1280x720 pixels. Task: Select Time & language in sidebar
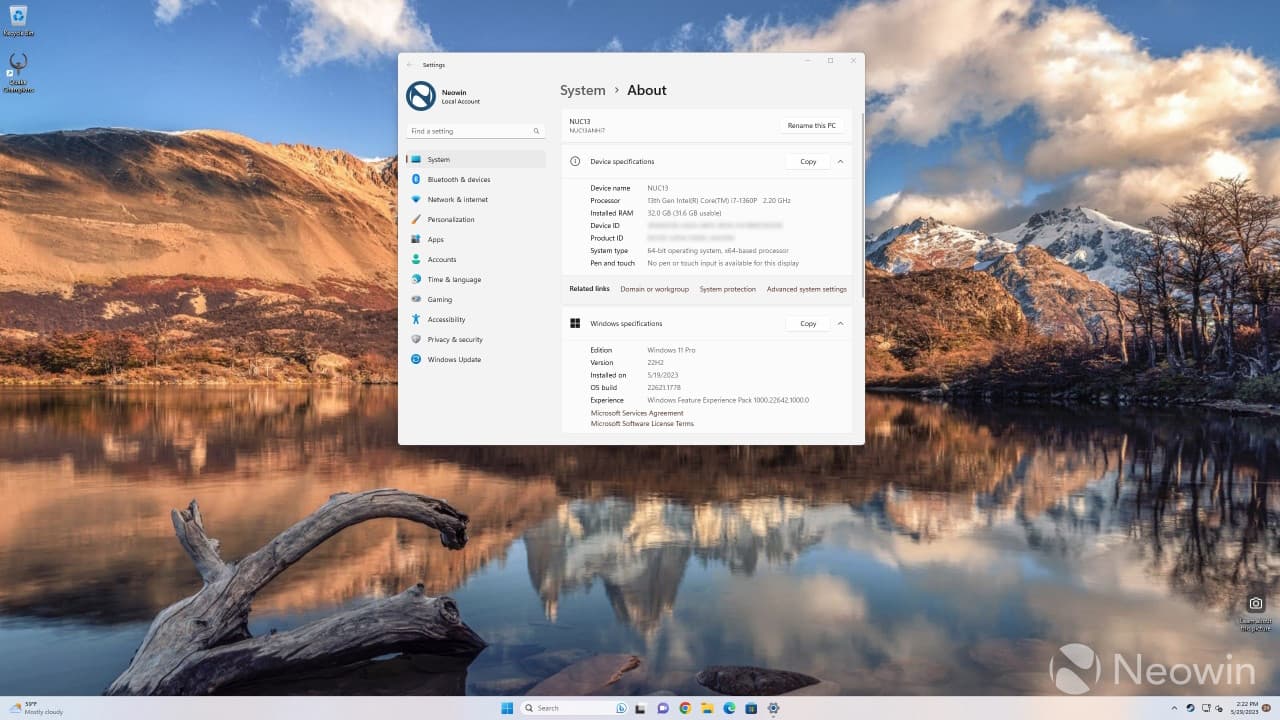click(454, 280)
